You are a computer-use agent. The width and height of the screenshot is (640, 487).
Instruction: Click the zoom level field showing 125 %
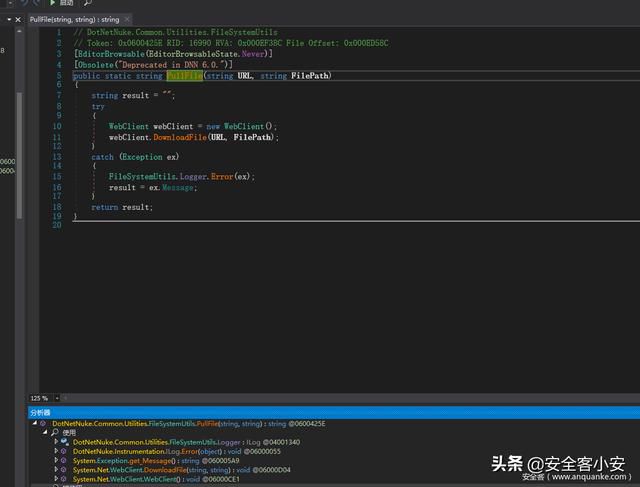41,398
